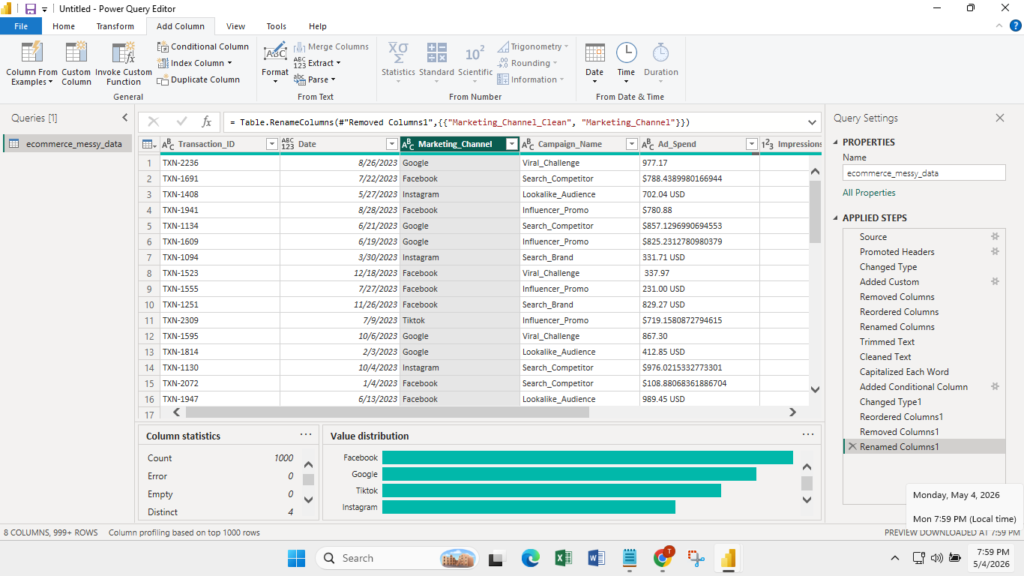Duplicate Column in ribbon
Screen dimensions: 1024x576
(x=199, y=80)
